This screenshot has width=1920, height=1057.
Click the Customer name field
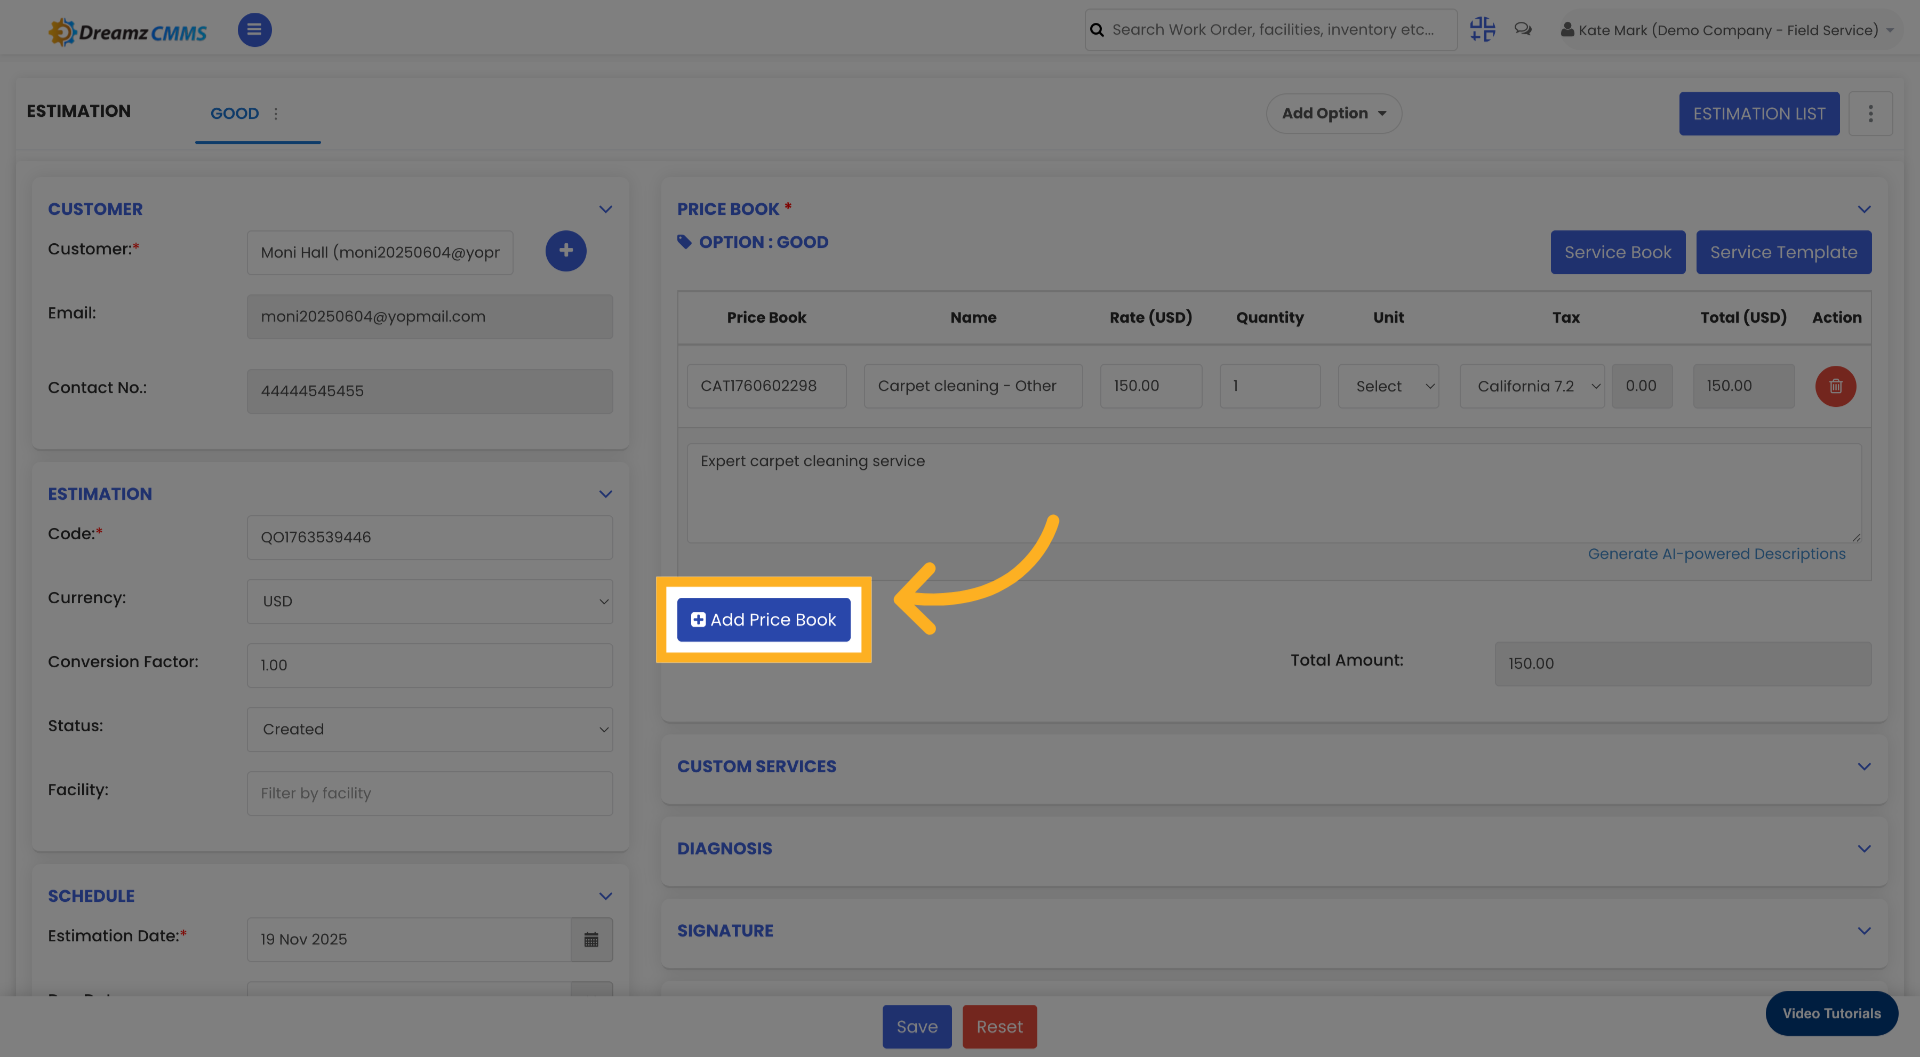pyautogui.click(x=380, y=253)
